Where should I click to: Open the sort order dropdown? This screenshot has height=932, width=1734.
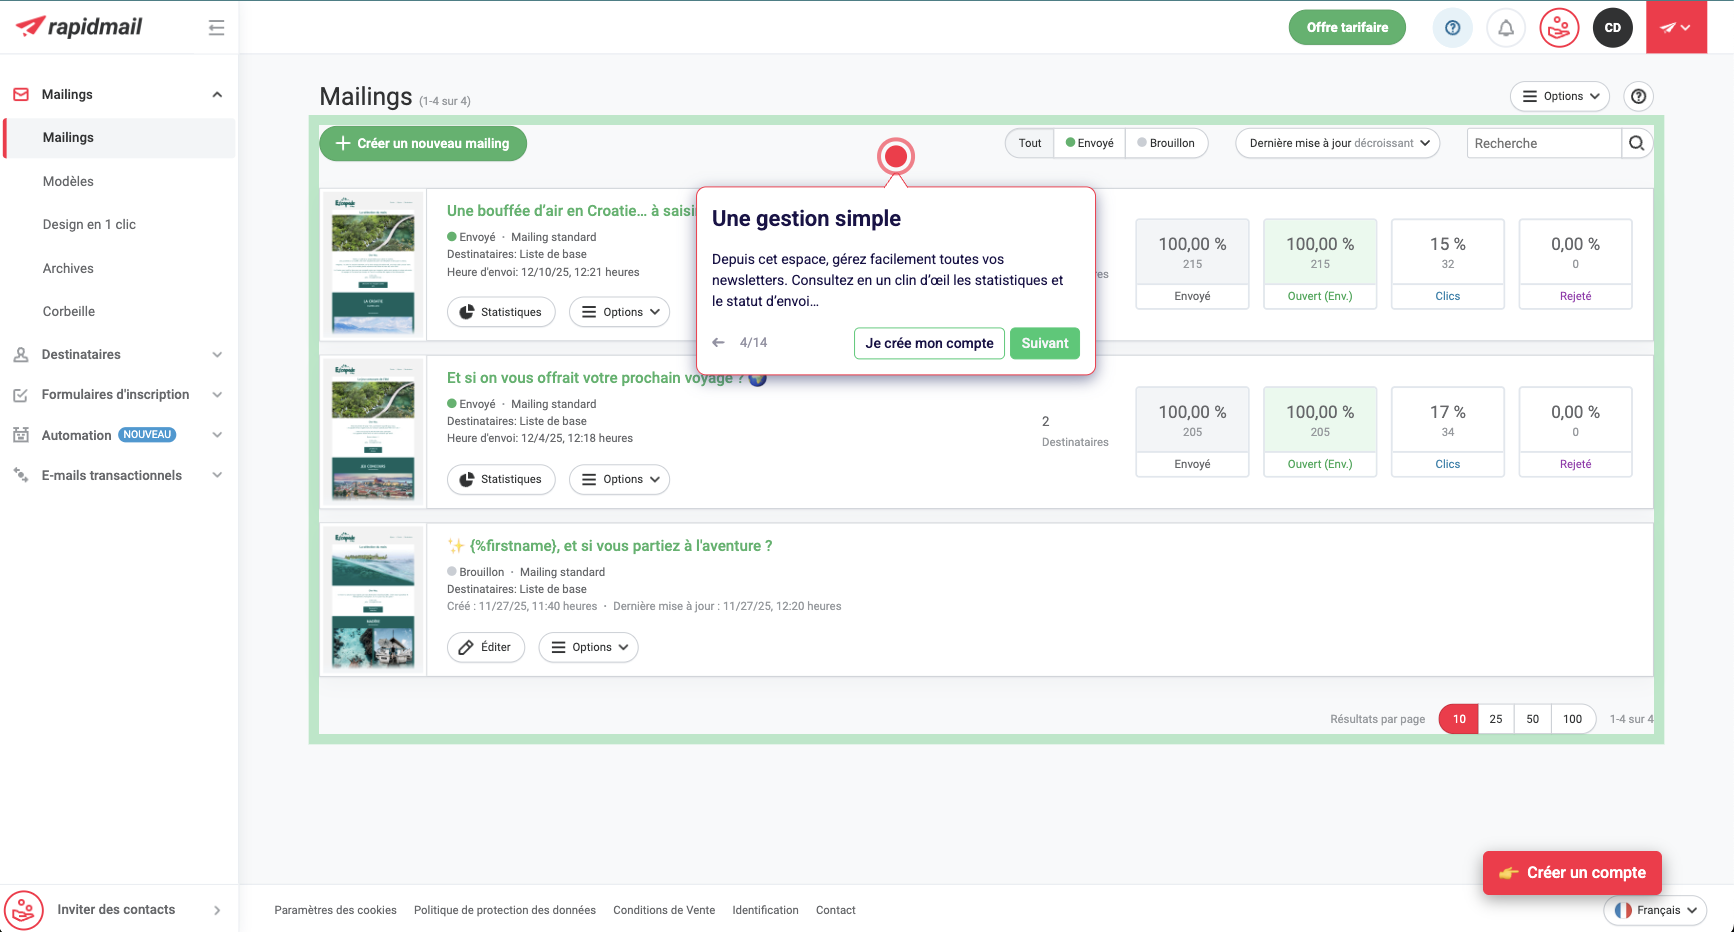pos(1338,143)
